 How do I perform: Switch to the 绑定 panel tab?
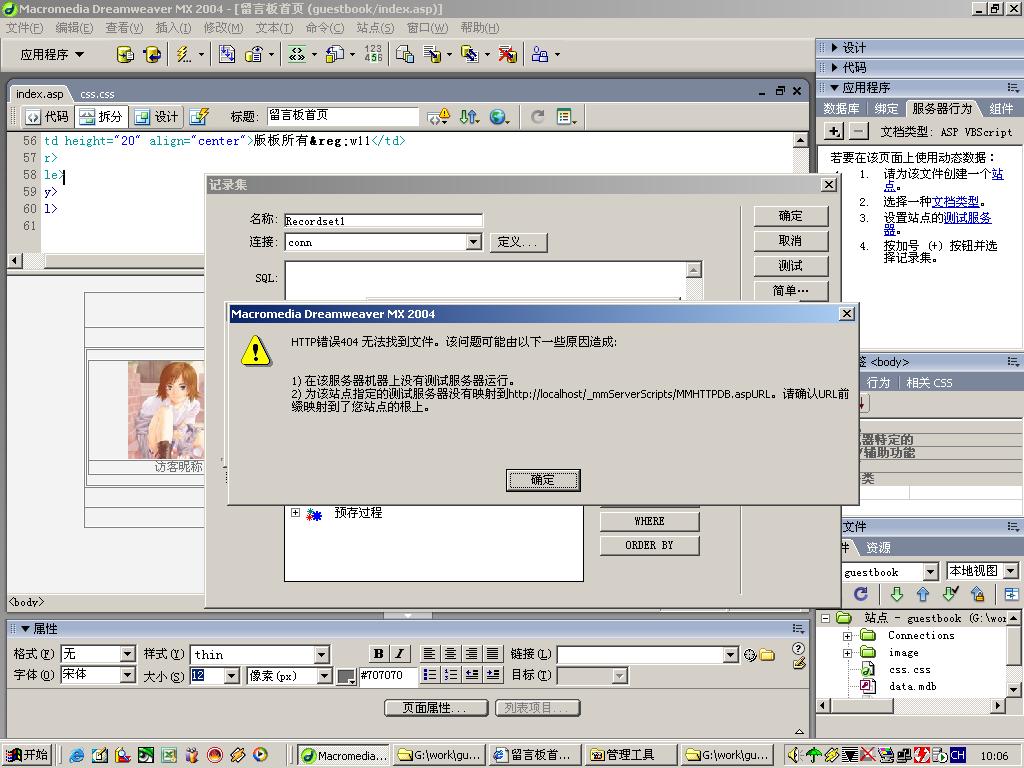(x=886, y=108)
